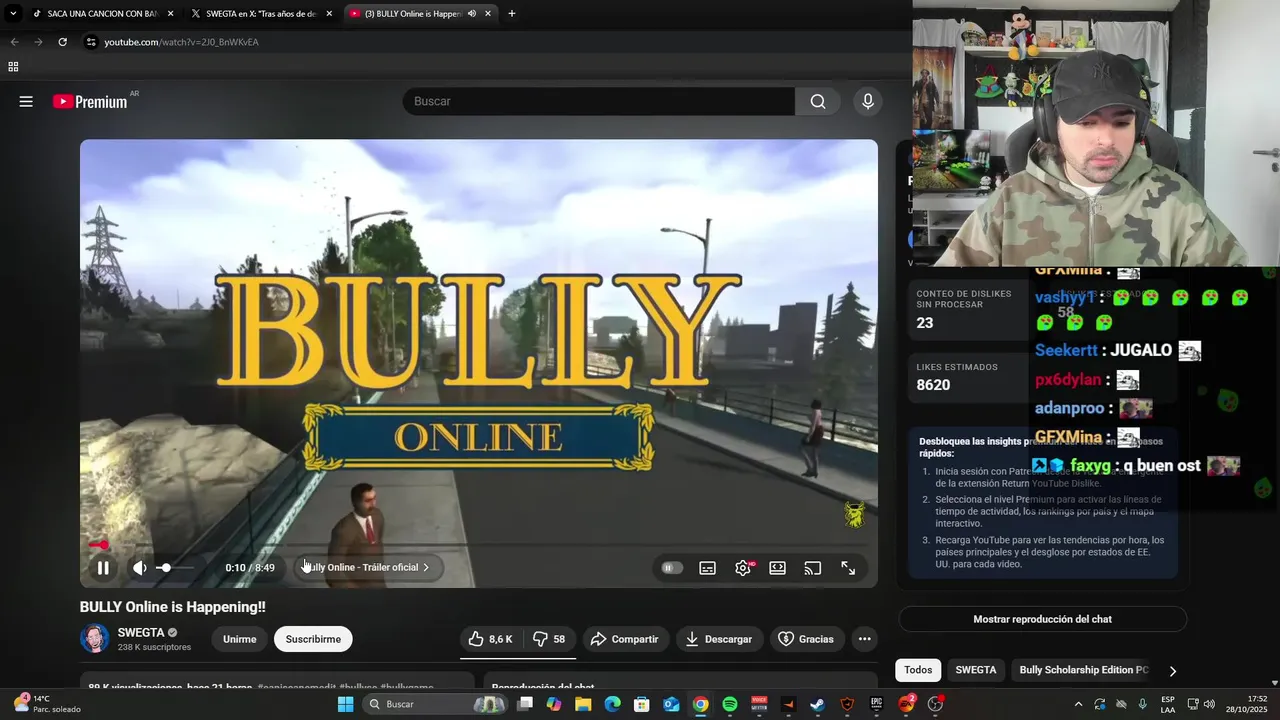The height and width of the screenshot is (720, 1280).
Task: Share the video via Compartir
Action: [x=624, y=639]
